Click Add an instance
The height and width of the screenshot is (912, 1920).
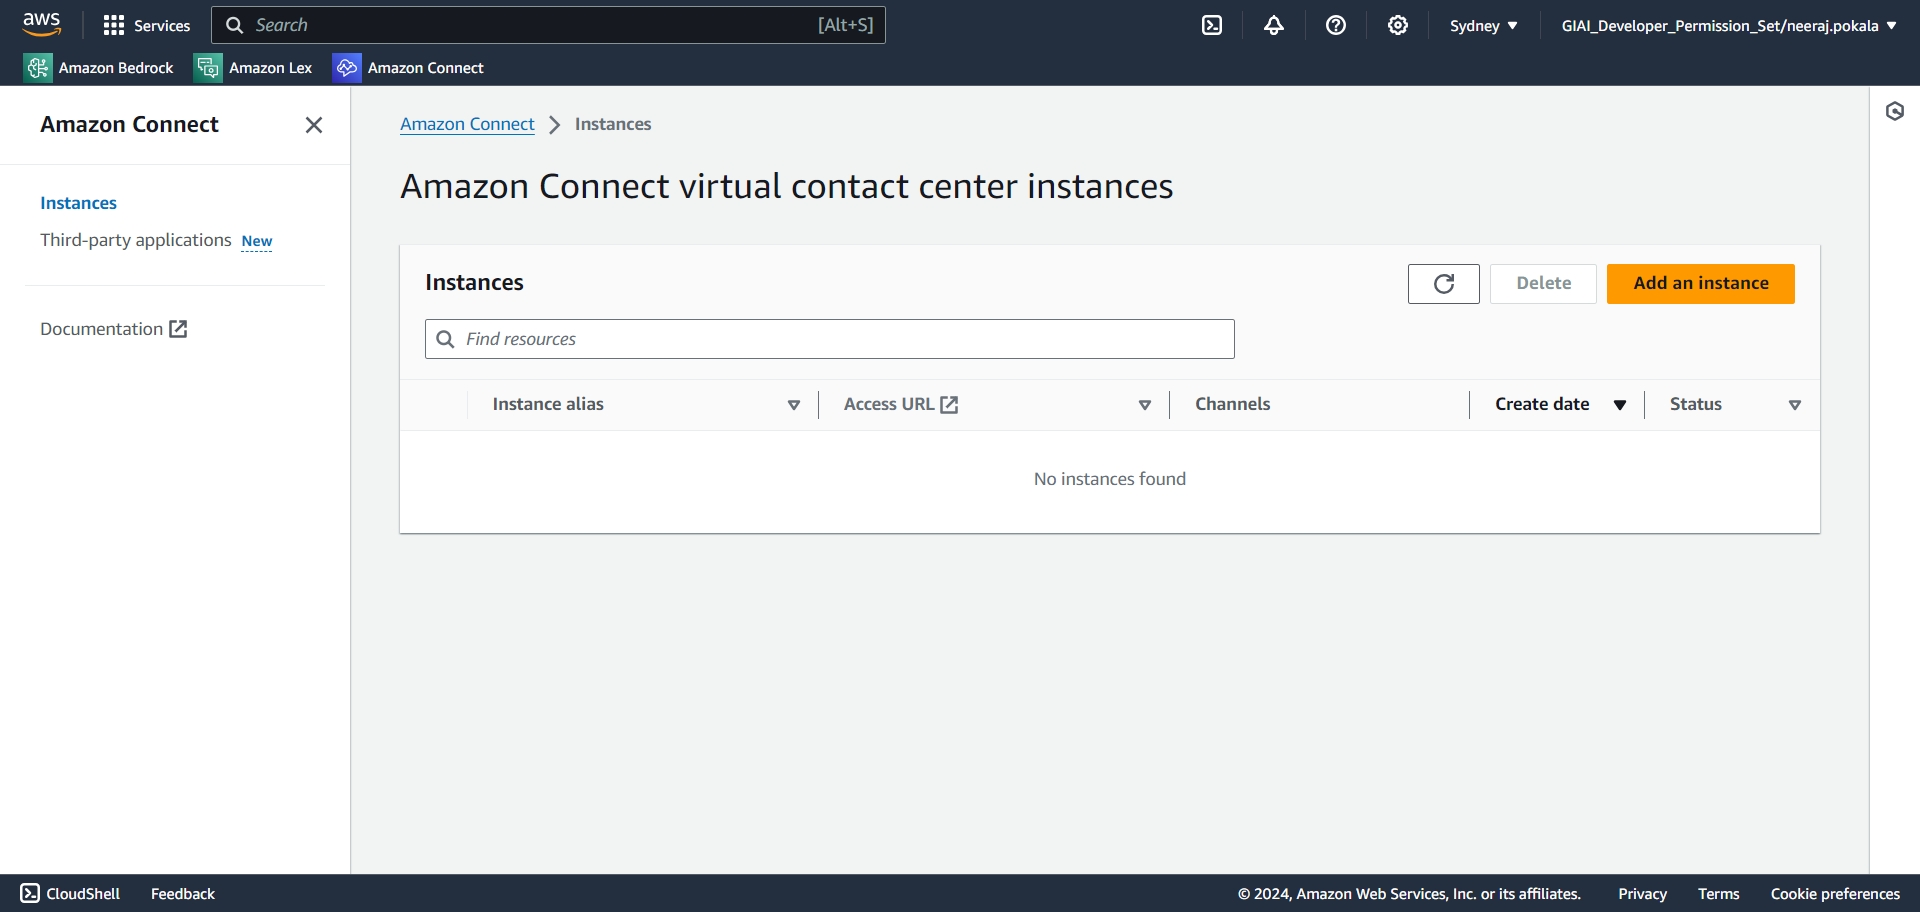pos(1701,284)
